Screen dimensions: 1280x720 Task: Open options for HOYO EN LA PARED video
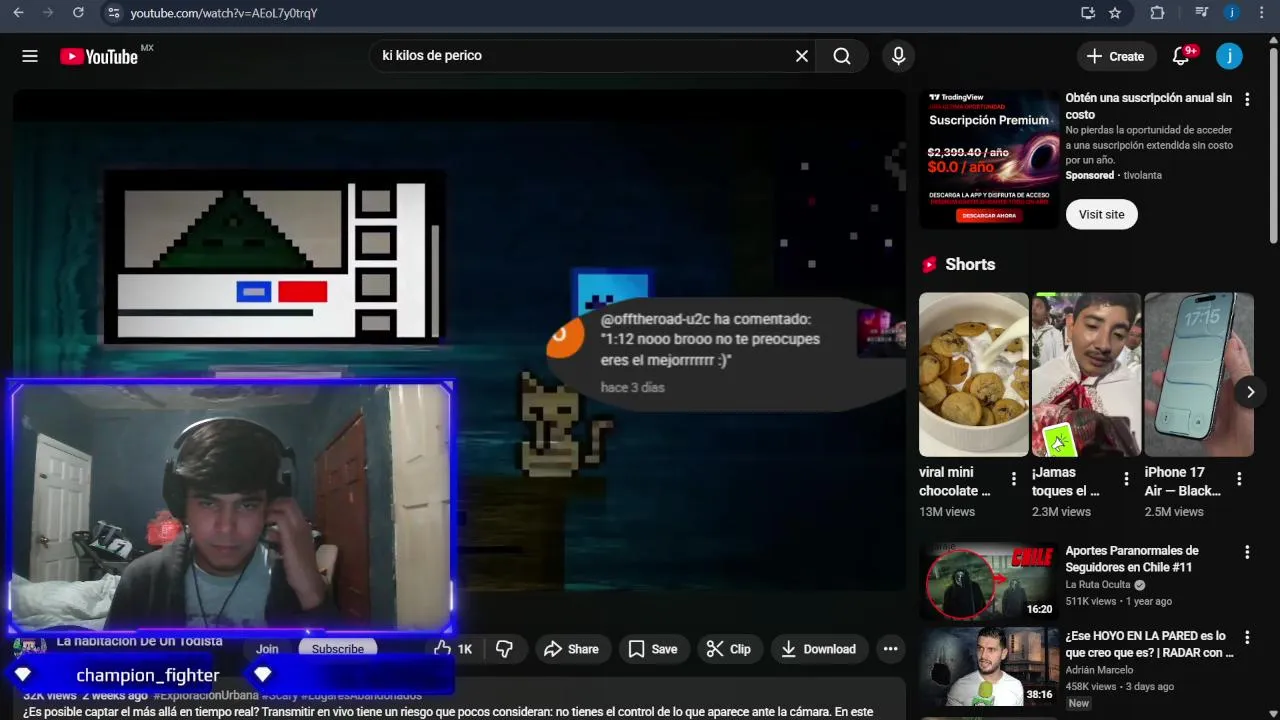pos(1247,637)
